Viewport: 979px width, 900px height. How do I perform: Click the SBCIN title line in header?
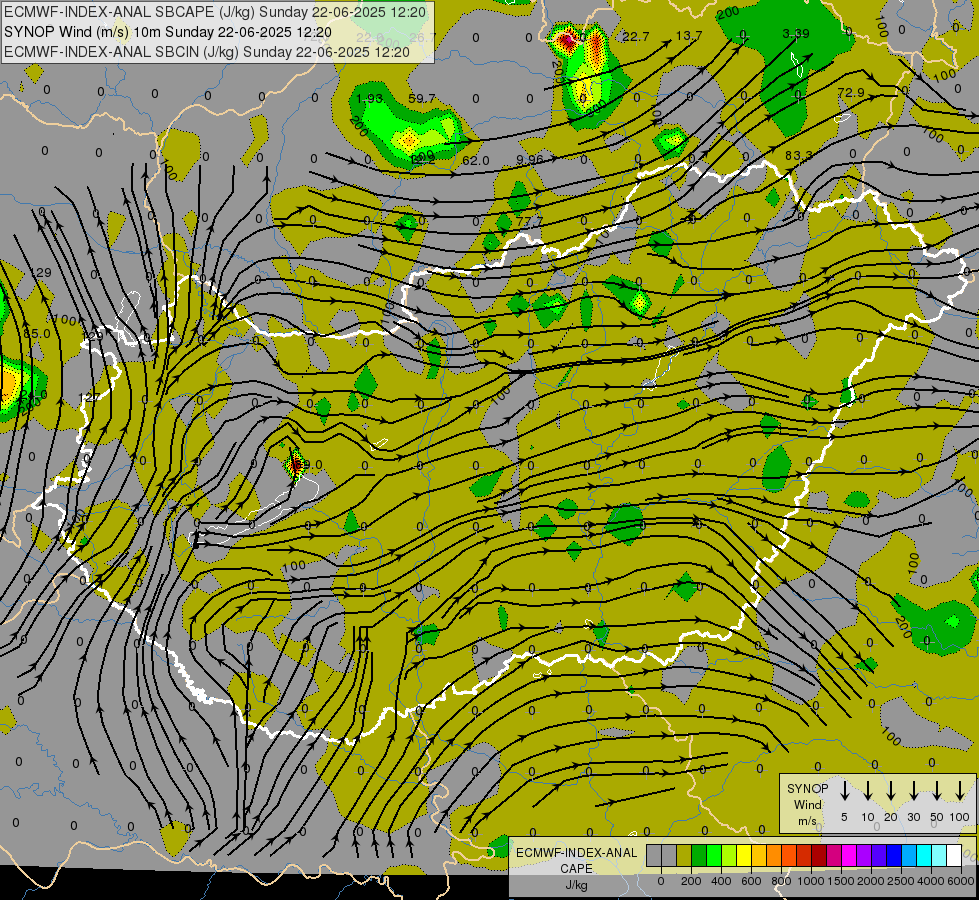(x=207, y=52)
